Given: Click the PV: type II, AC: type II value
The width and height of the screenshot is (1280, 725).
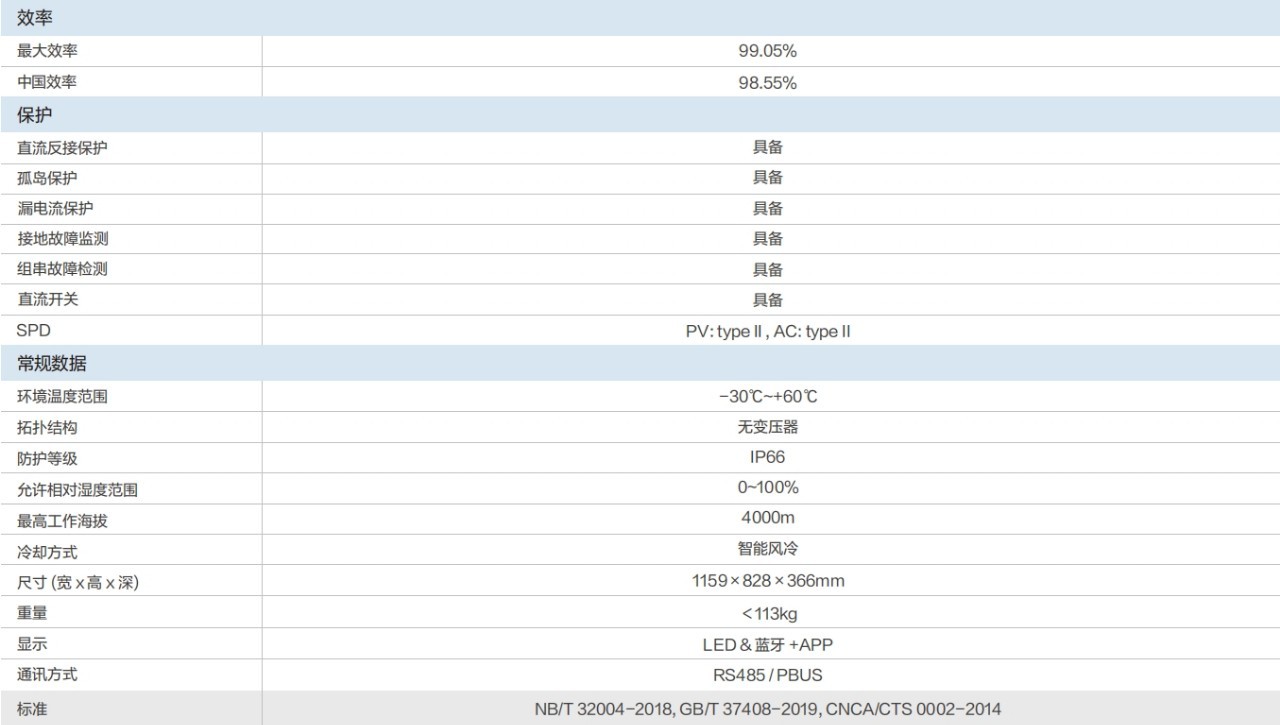Looking at the screenshot, I should (x=767, y=331).
